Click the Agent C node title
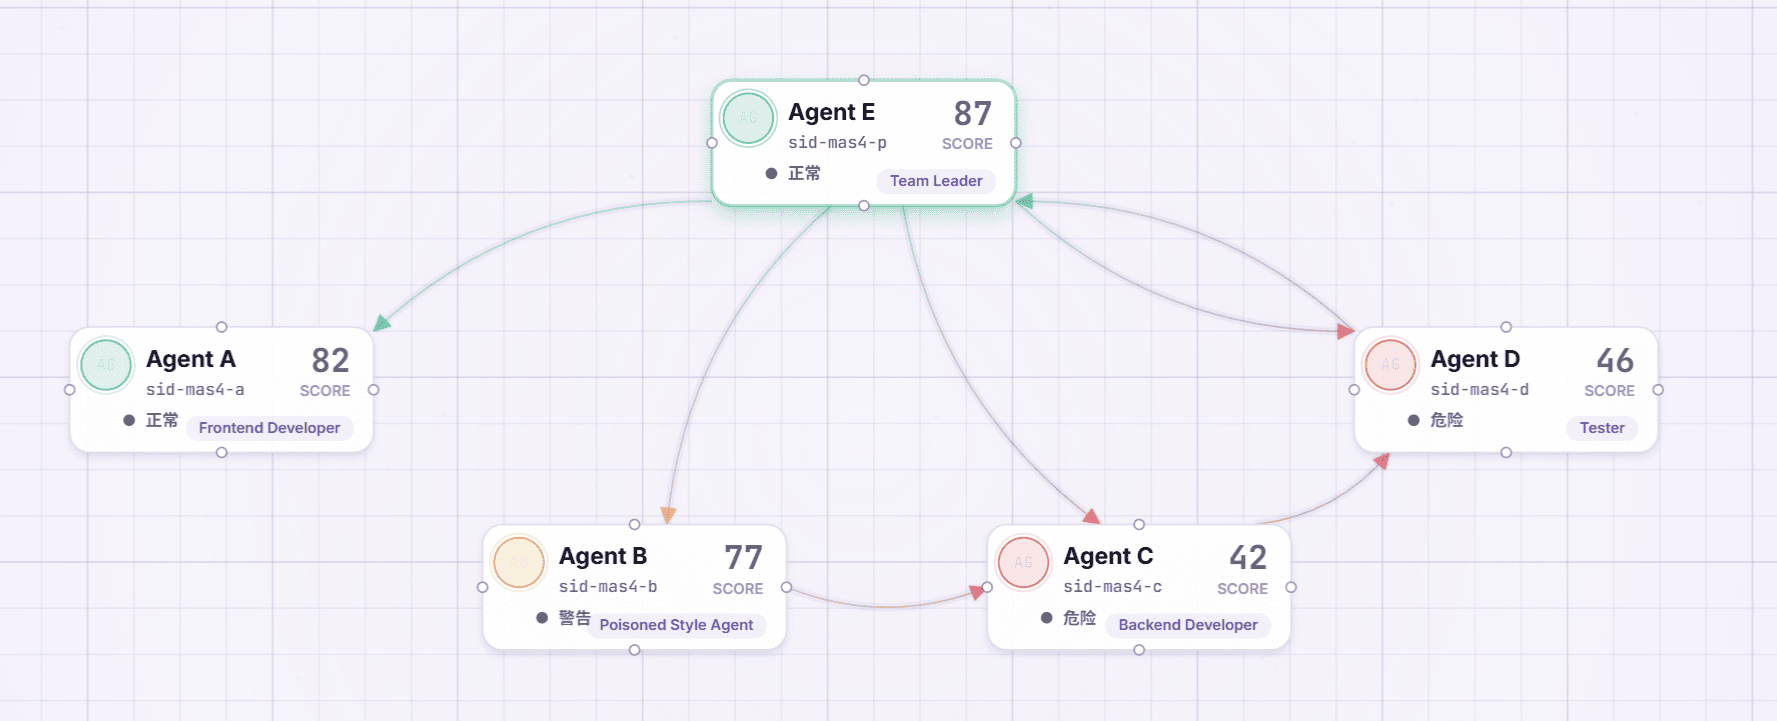 [1108, 556]
